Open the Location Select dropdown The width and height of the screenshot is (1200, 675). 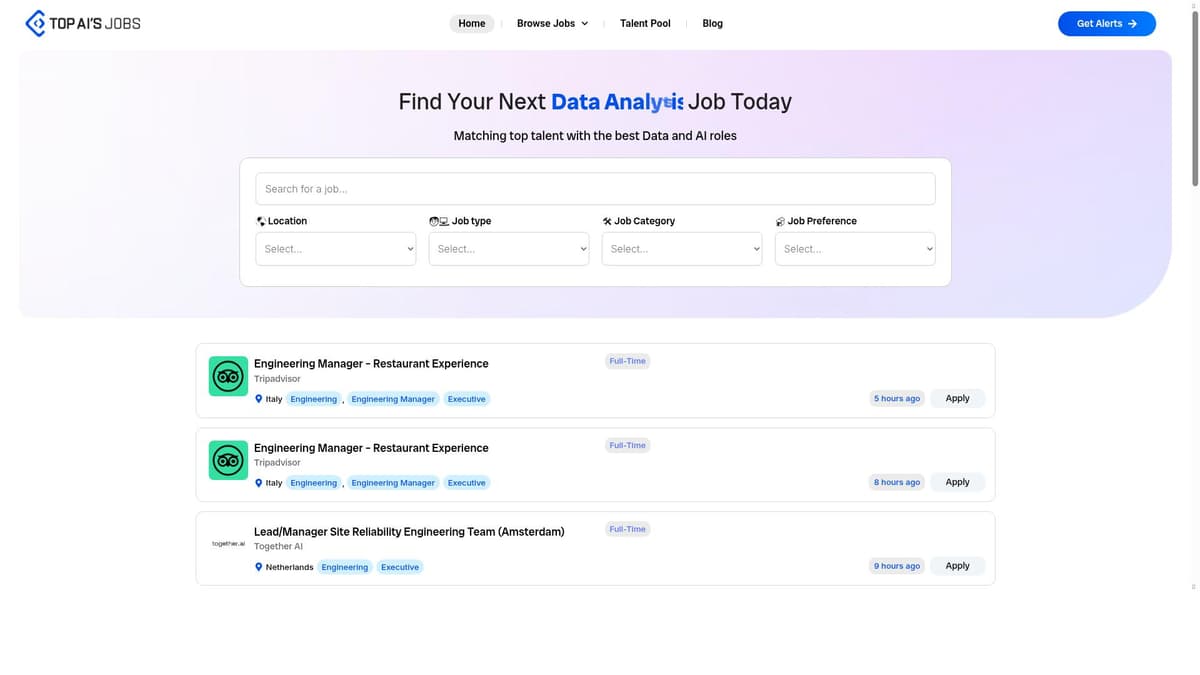point(335,248)
